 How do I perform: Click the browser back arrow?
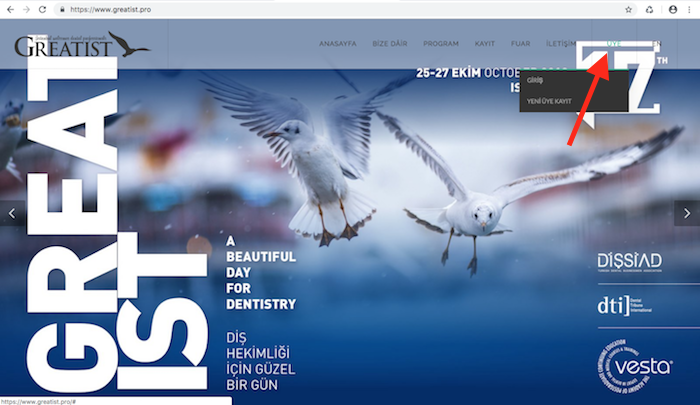[10, 9]
